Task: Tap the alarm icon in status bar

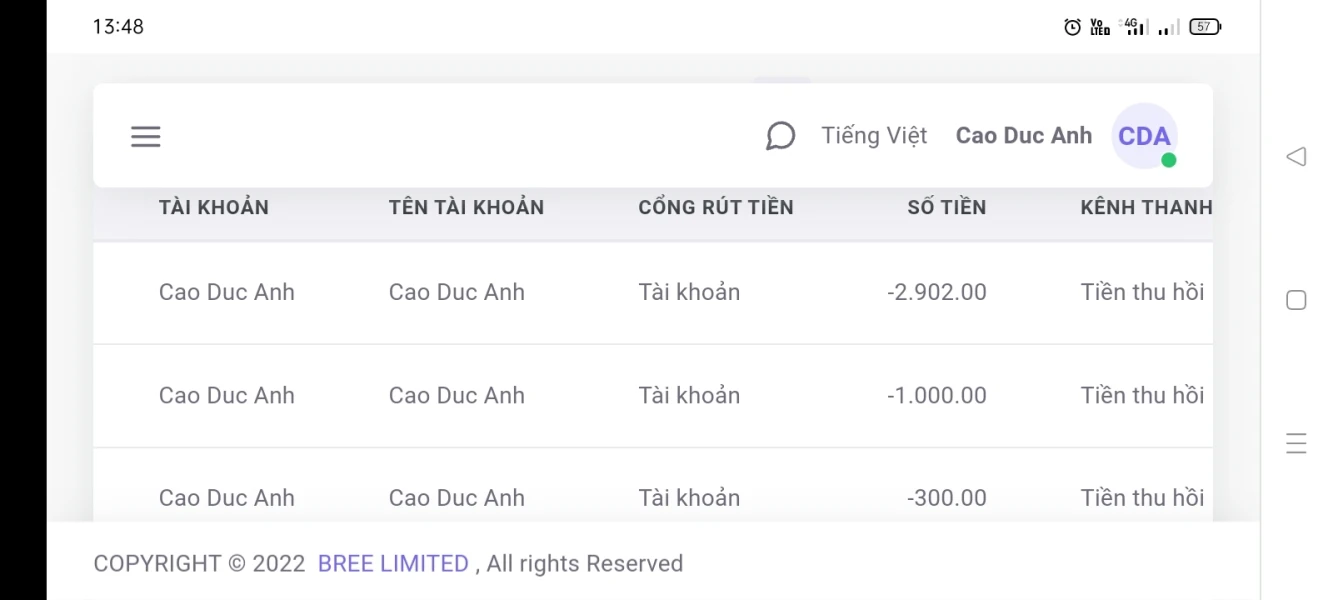Action: coord(1072,27)
